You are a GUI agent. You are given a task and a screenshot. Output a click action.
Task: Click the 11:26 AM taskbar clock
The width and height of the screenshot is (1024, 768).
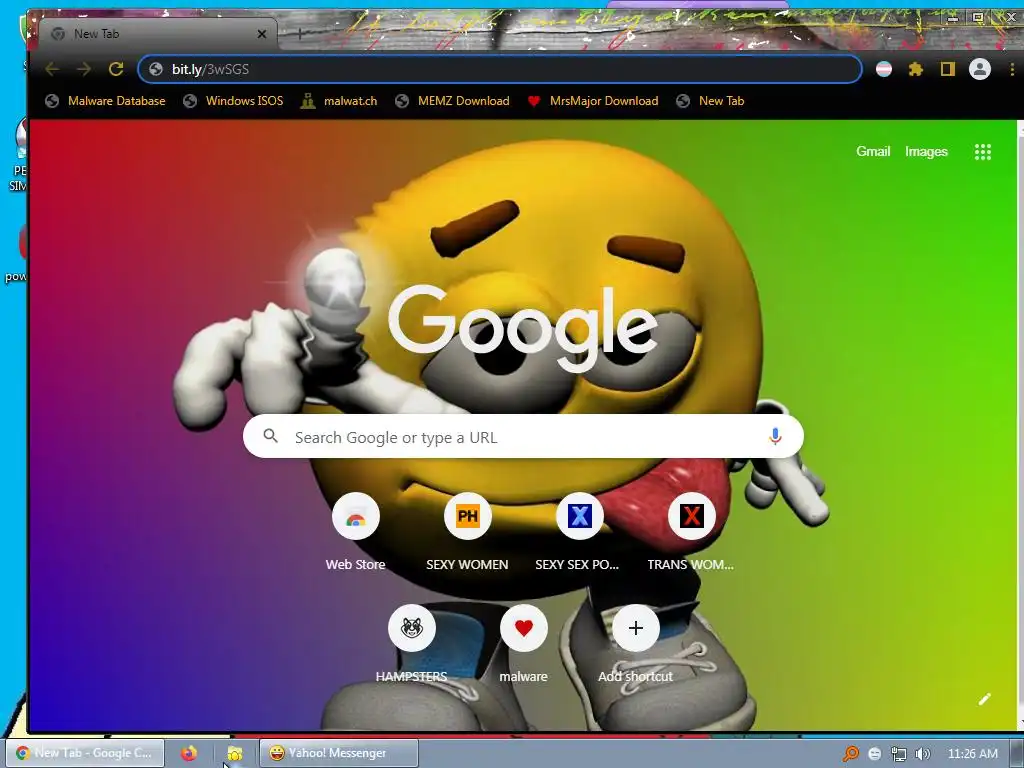point(972,754)
